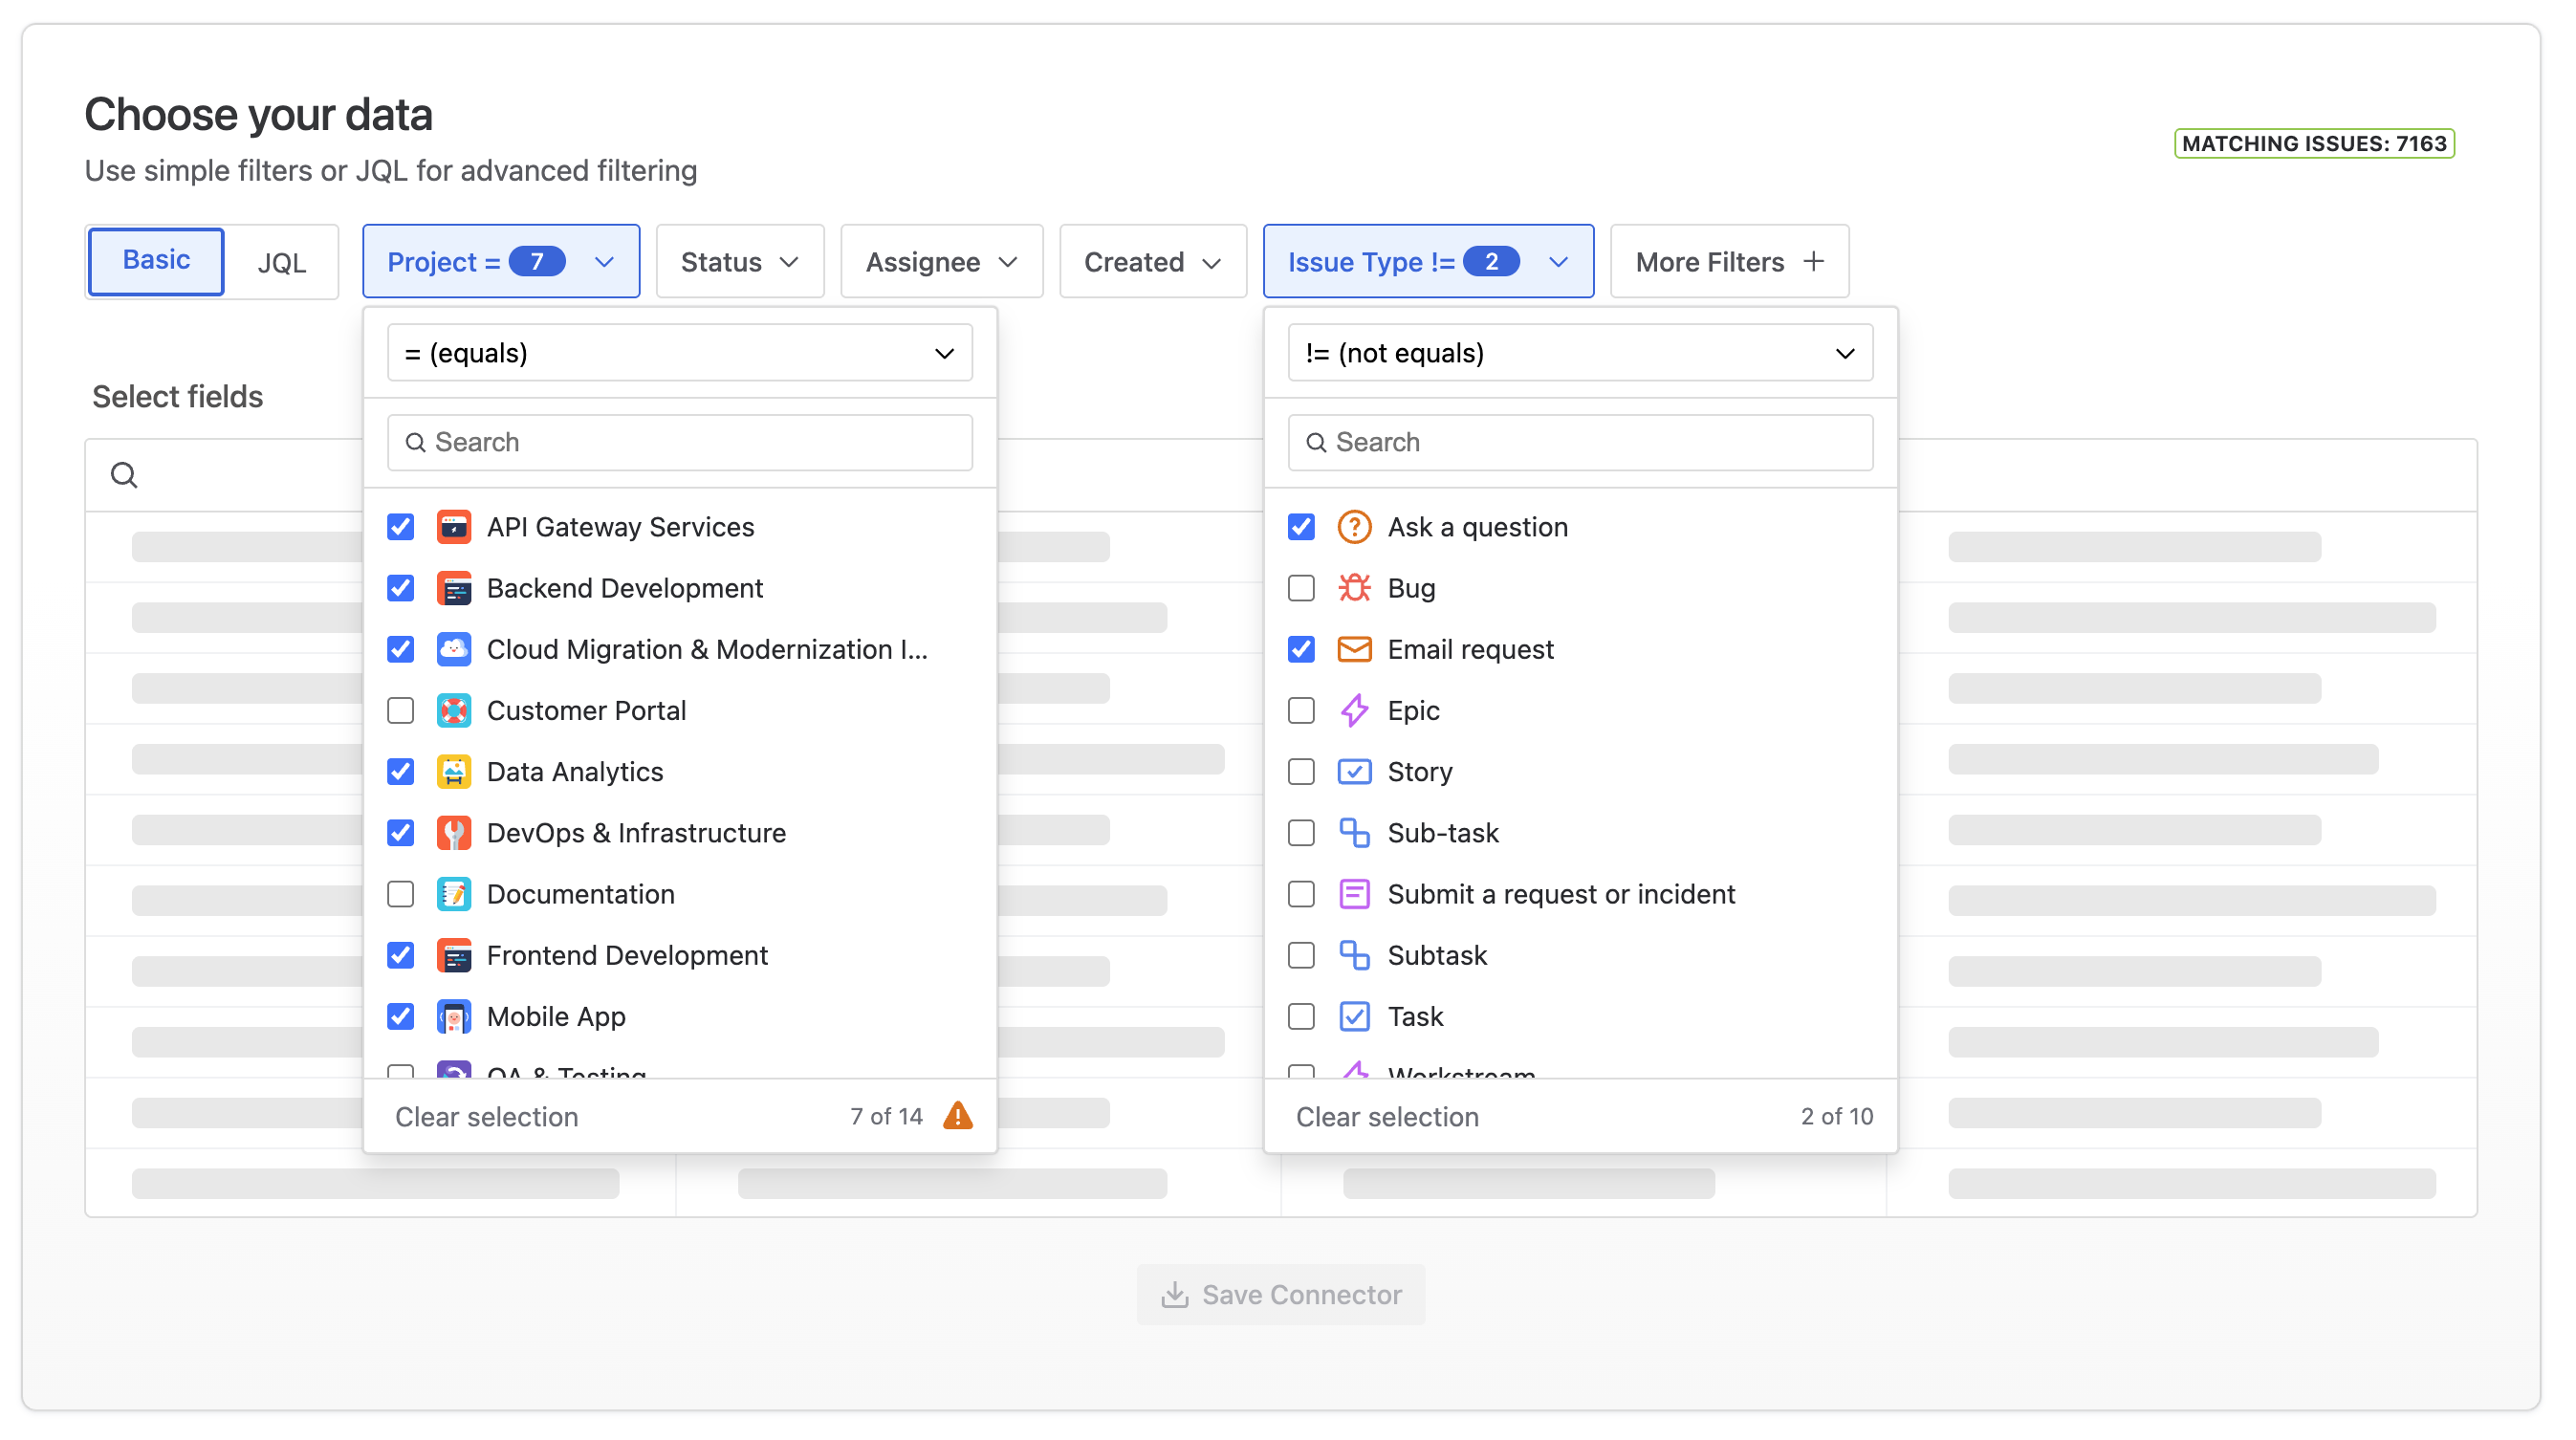Check the Documentation checkbox
Viewport: 2576px width, 1440px height.
point(400,894)
